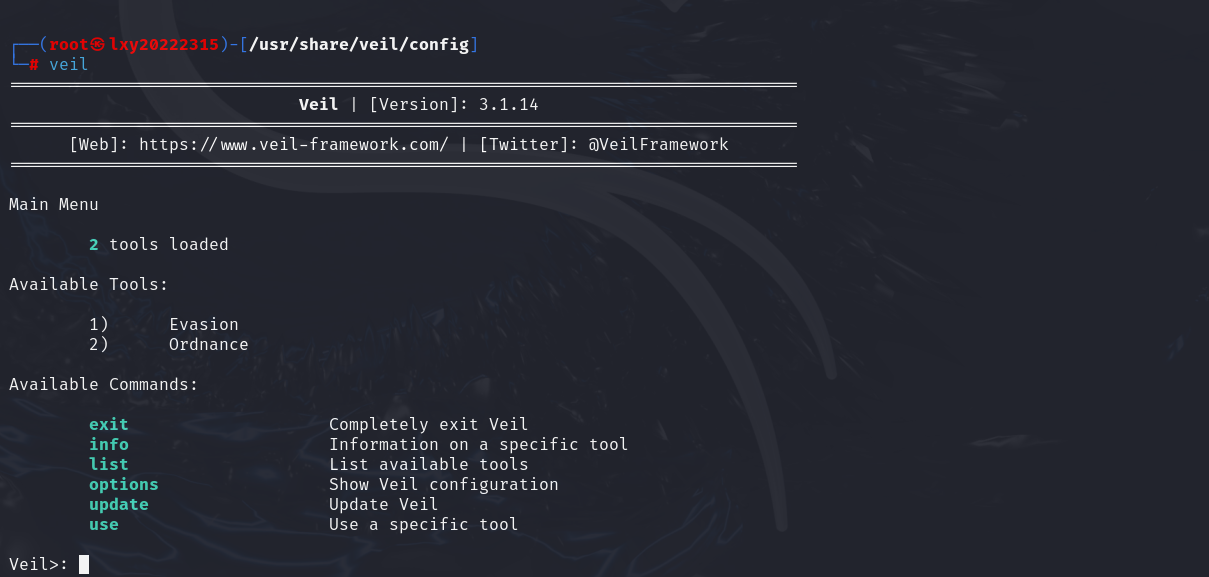Click the skull symbol in root prompt
Viewport: 1209px width, 577px height.
coord(97,45)
